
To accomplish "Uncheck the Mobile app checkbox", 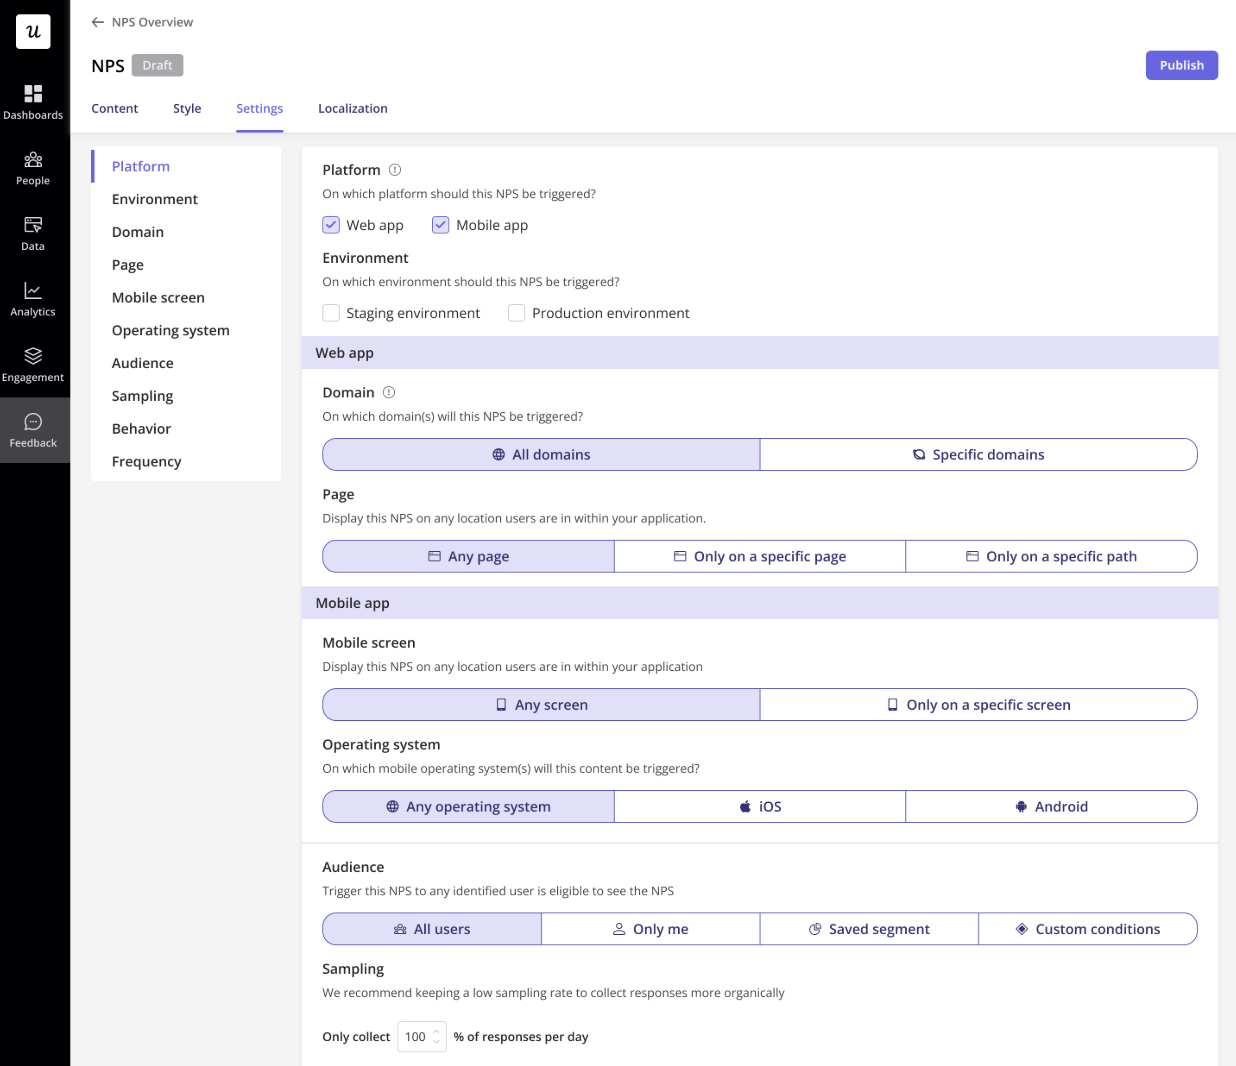I will pyautogui.click(x=441, y=225).
